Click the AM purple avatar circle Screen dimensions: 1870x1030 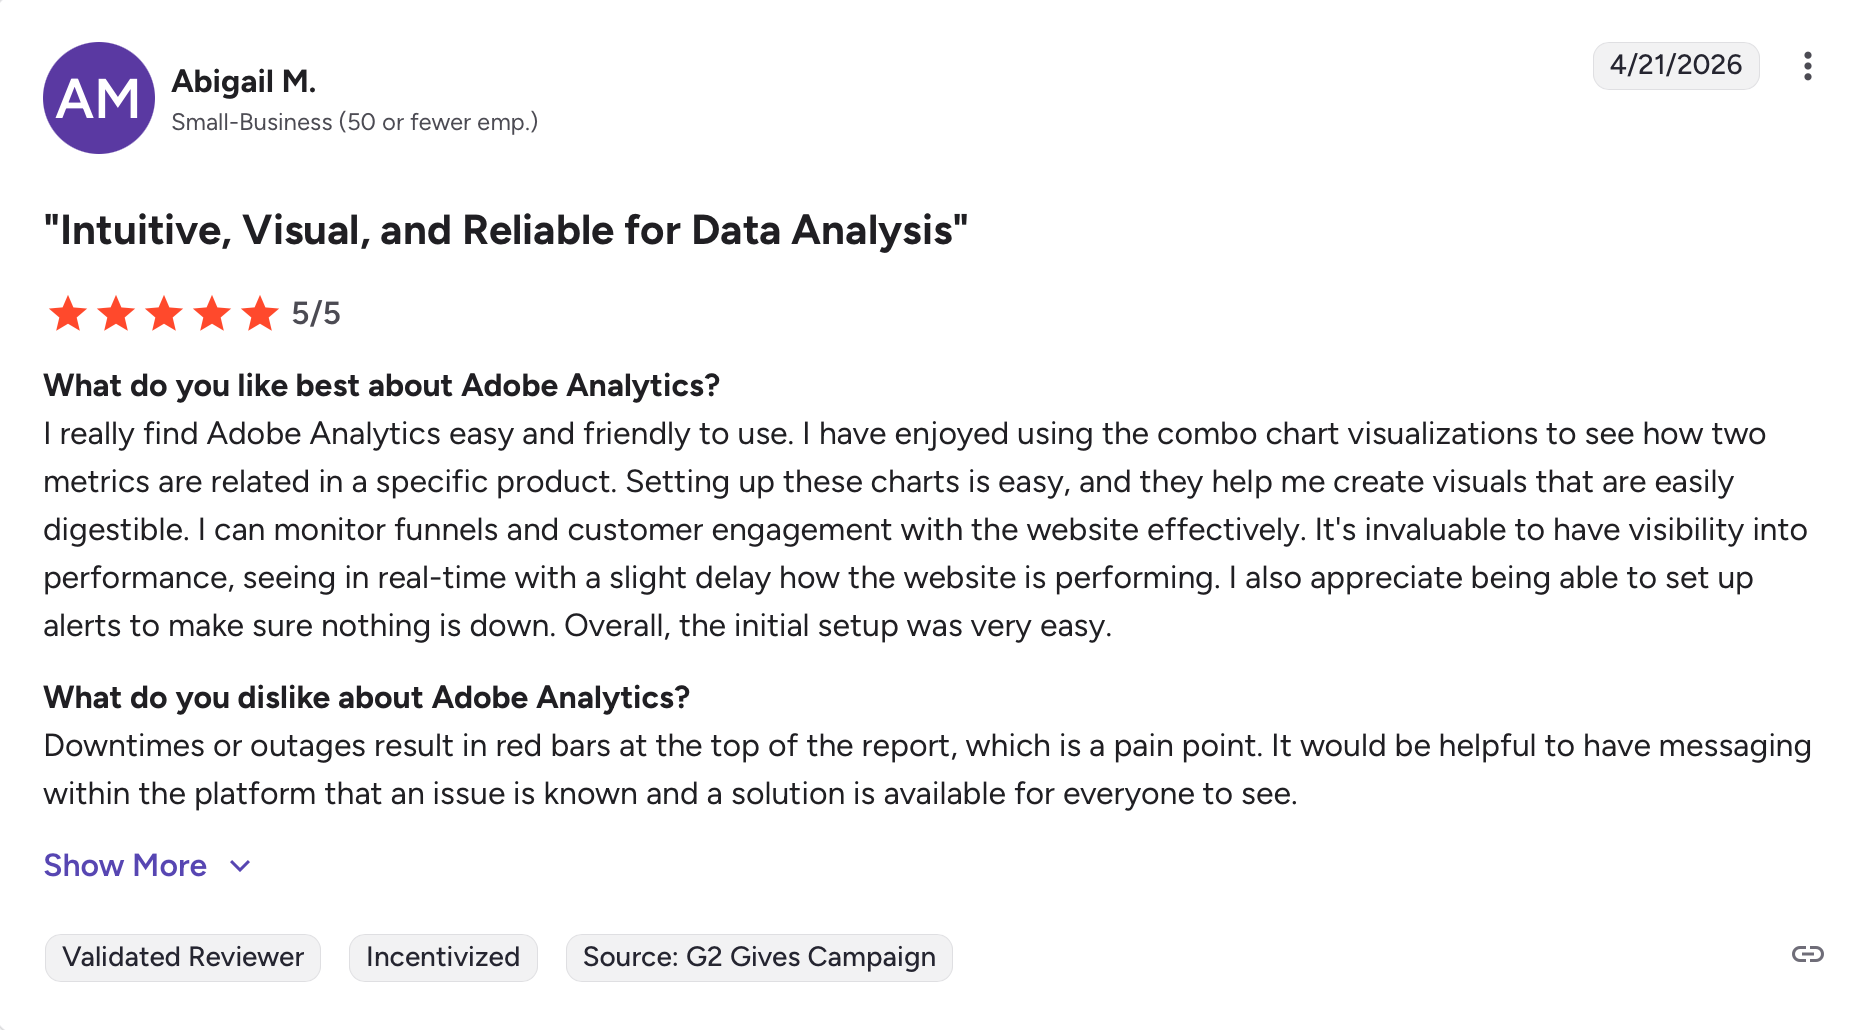(x=99, y=98)
